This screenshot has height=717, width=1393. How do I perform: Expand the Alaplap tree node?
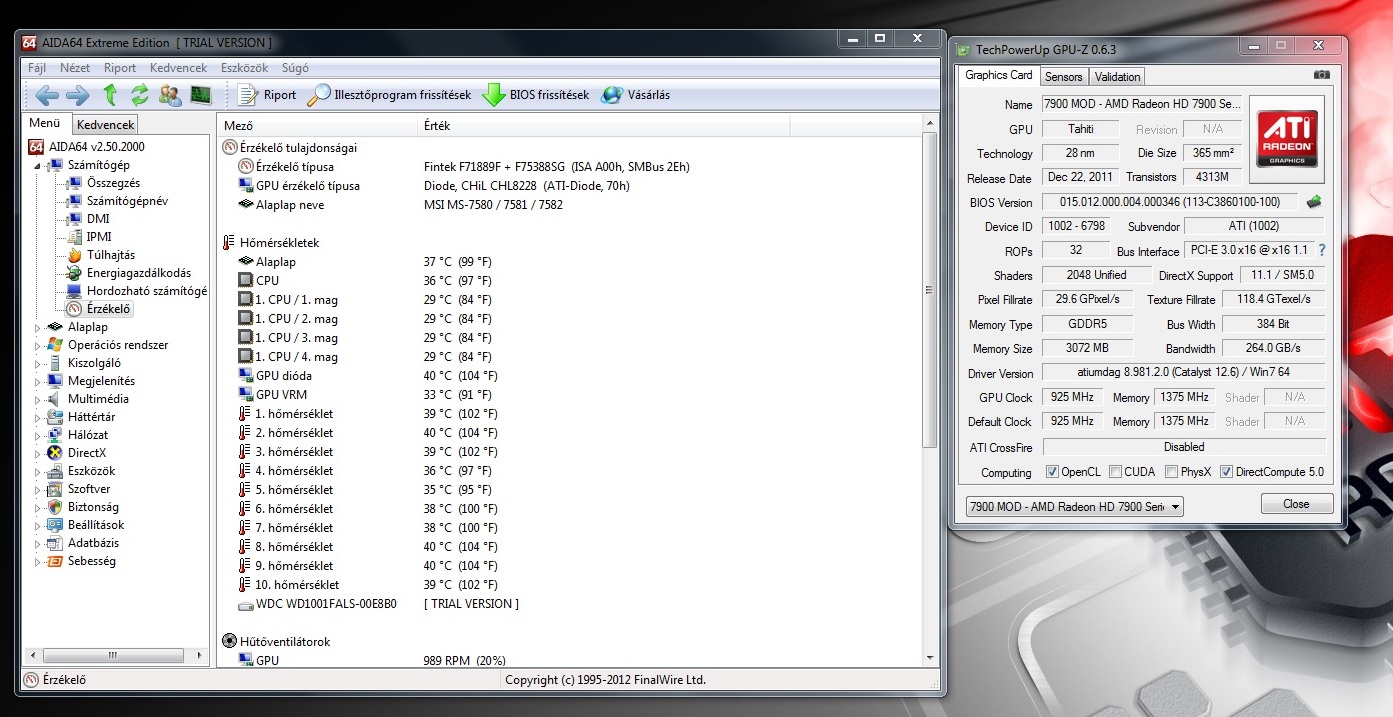pos(38,327)
